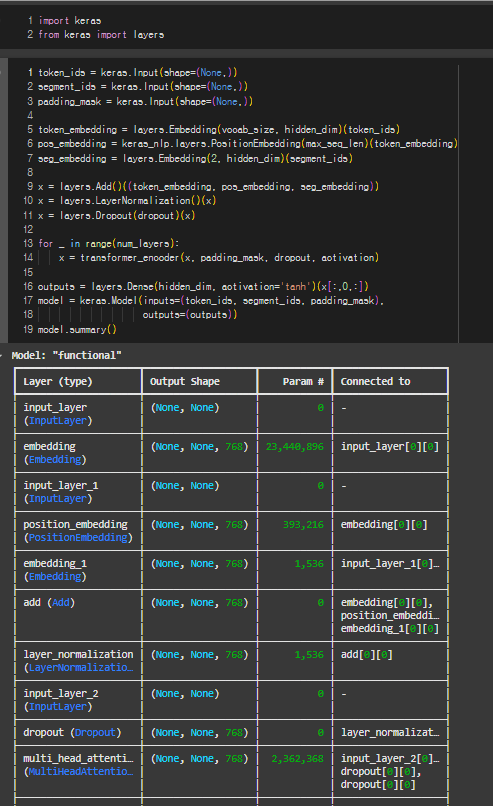Select the embedding_1 layer cell

[x=79, y=570]
